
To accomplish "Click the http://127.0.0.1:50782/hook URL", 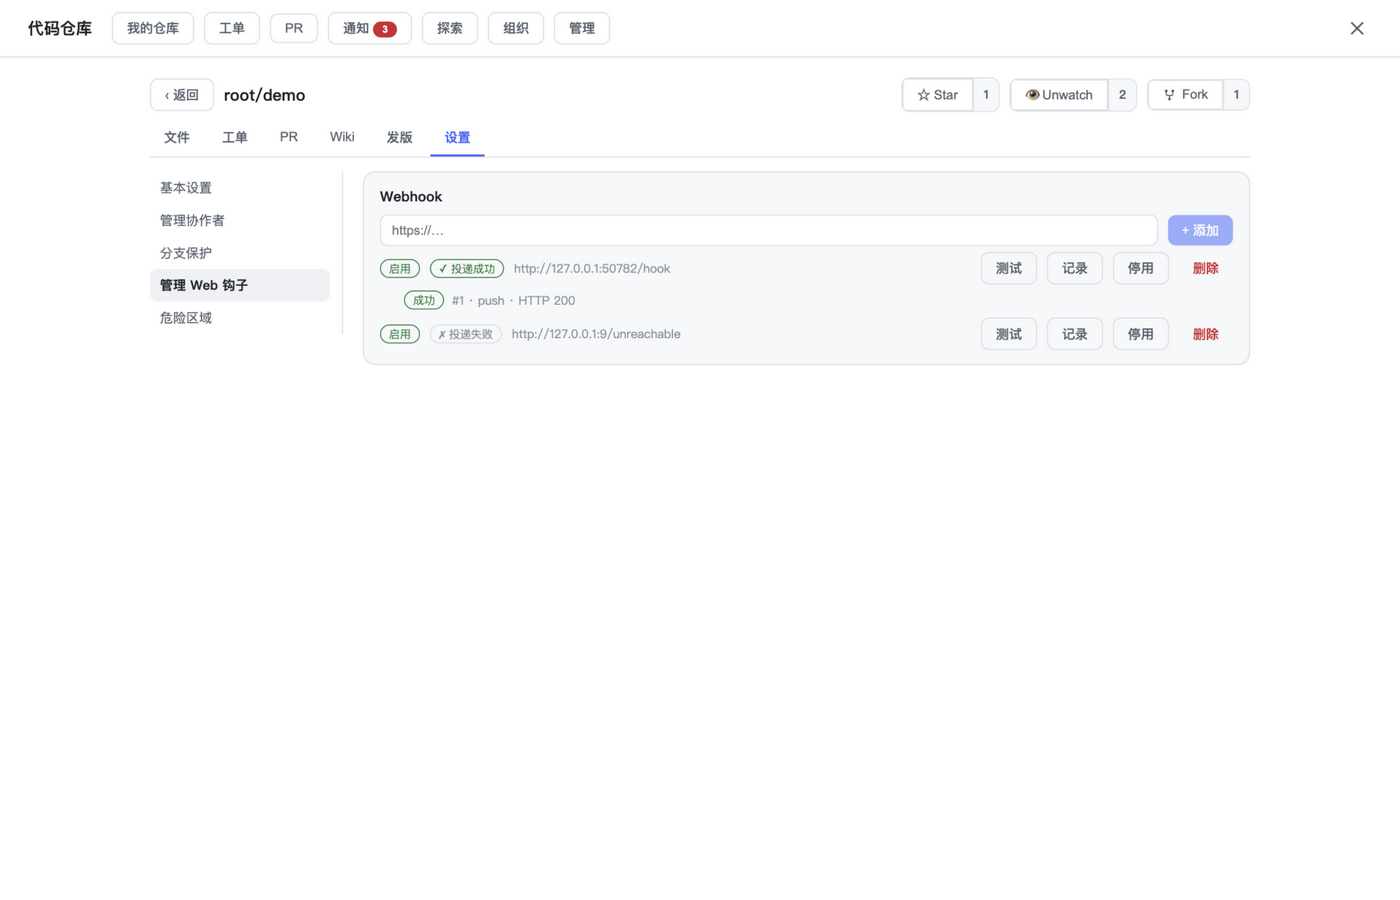I will tap(592, 268).
